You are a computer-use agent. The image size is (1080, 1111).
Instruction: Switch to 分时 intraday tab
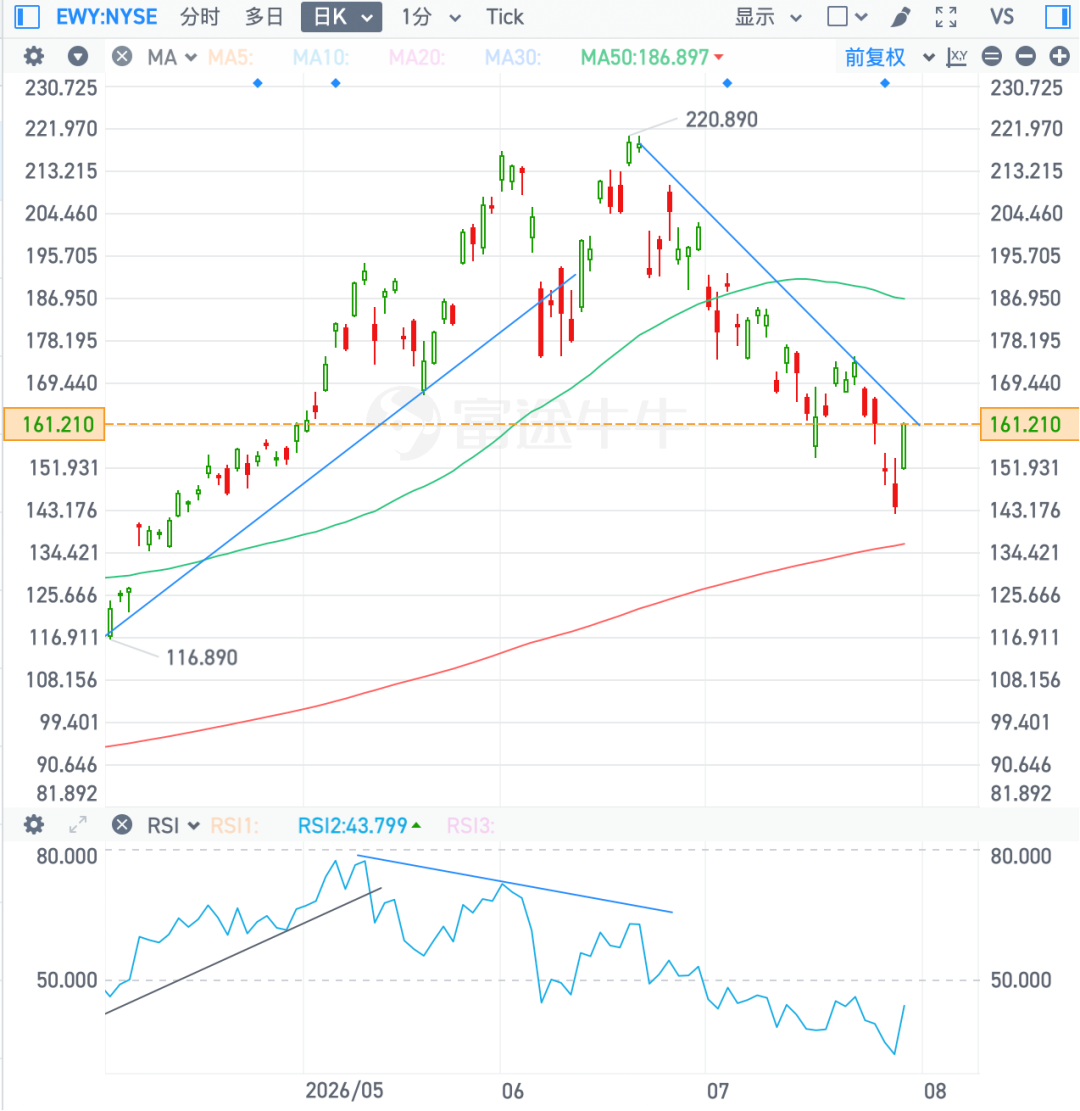(200, 16)
